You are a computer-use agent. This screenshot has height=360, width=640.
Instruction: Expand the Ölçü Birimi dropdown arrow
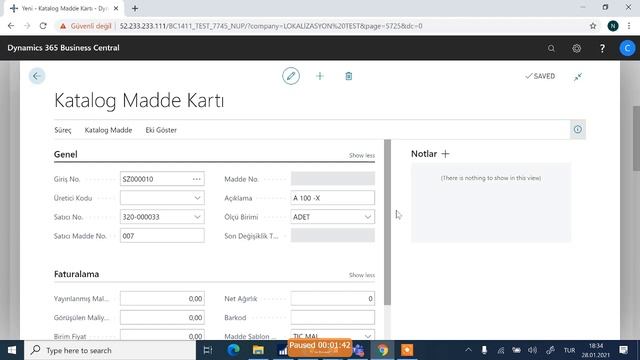coord(367,217)
